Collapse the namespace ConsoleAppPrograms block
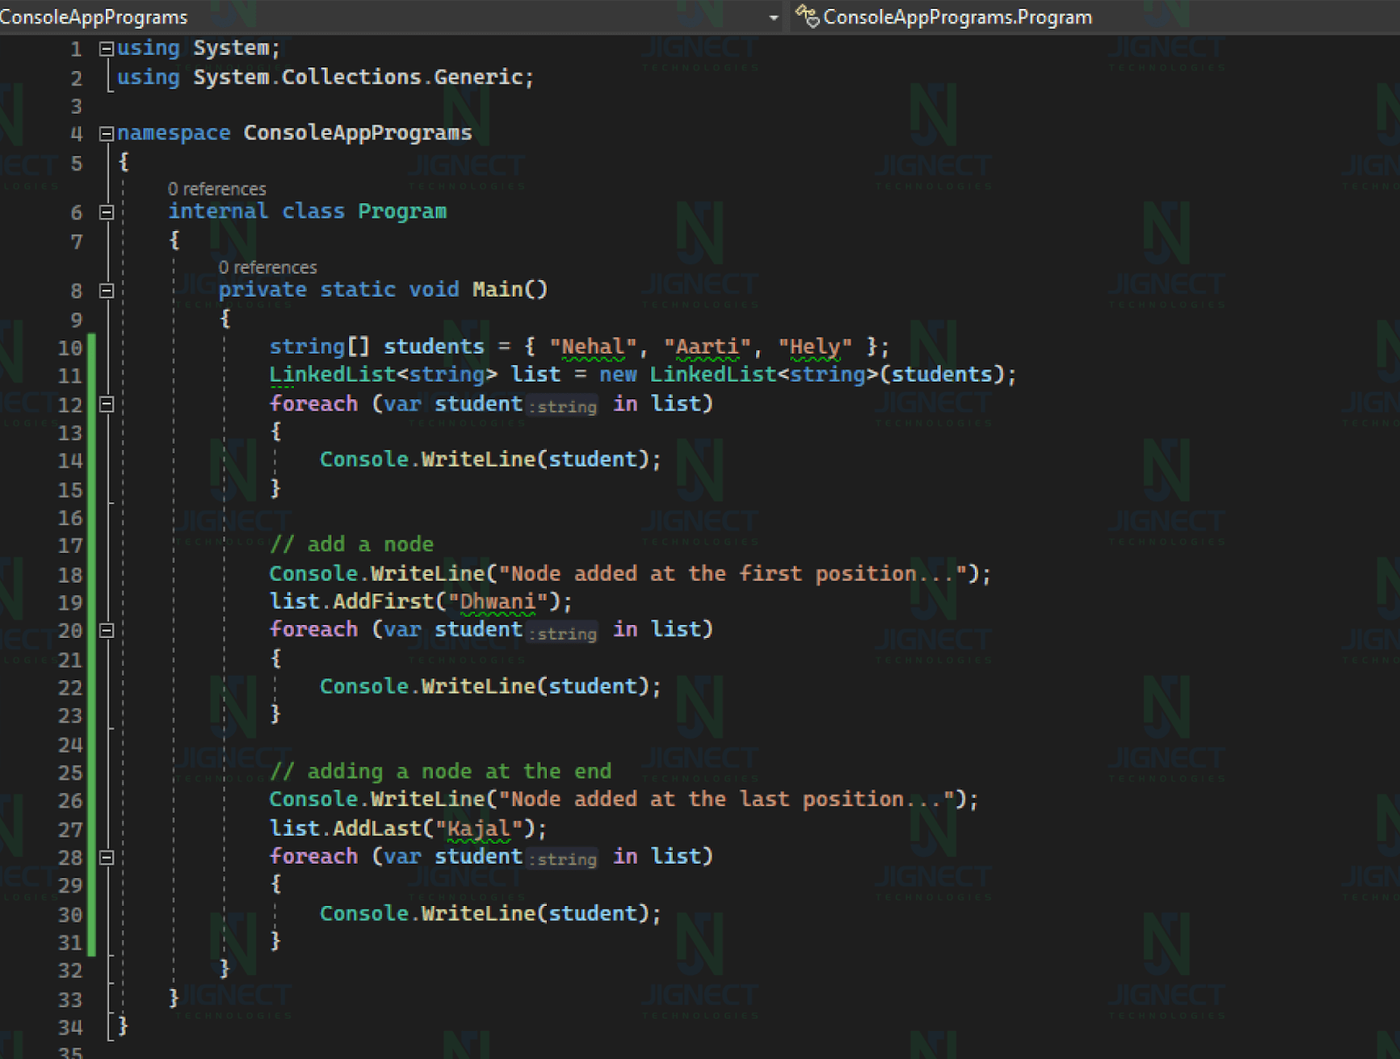 106,133
